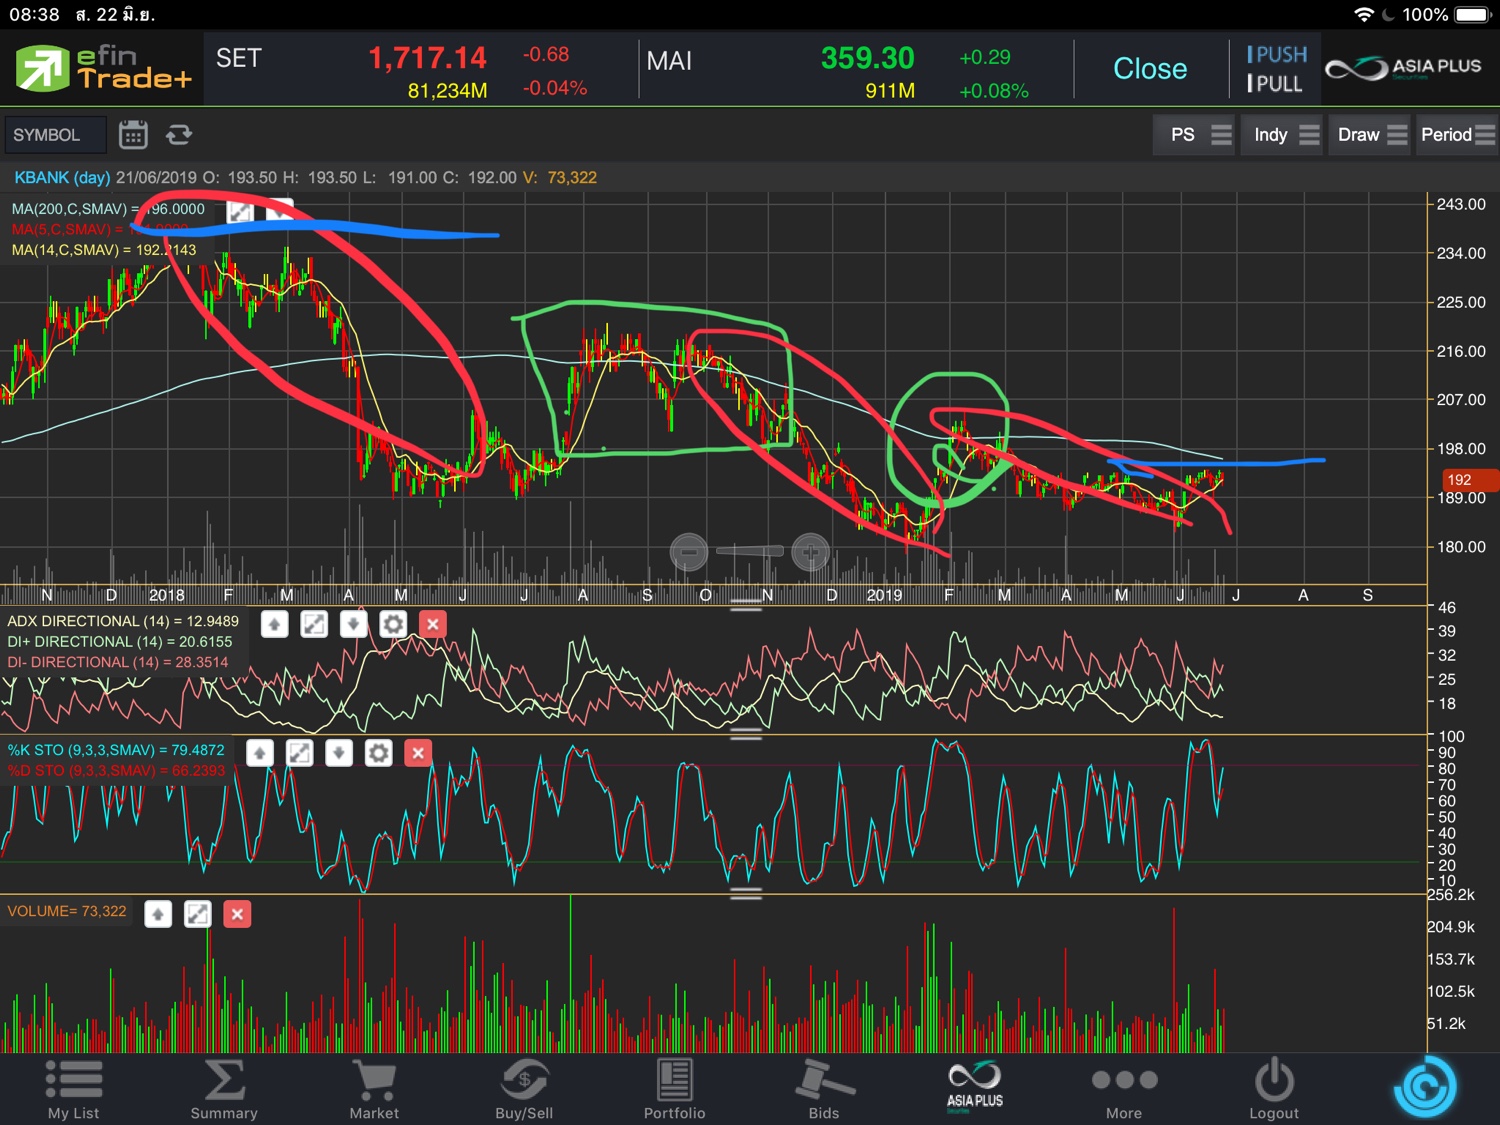Screen dimensions: 1500x1125
Task: Switch to PULL data mode
Action: tap(1275, 84)
